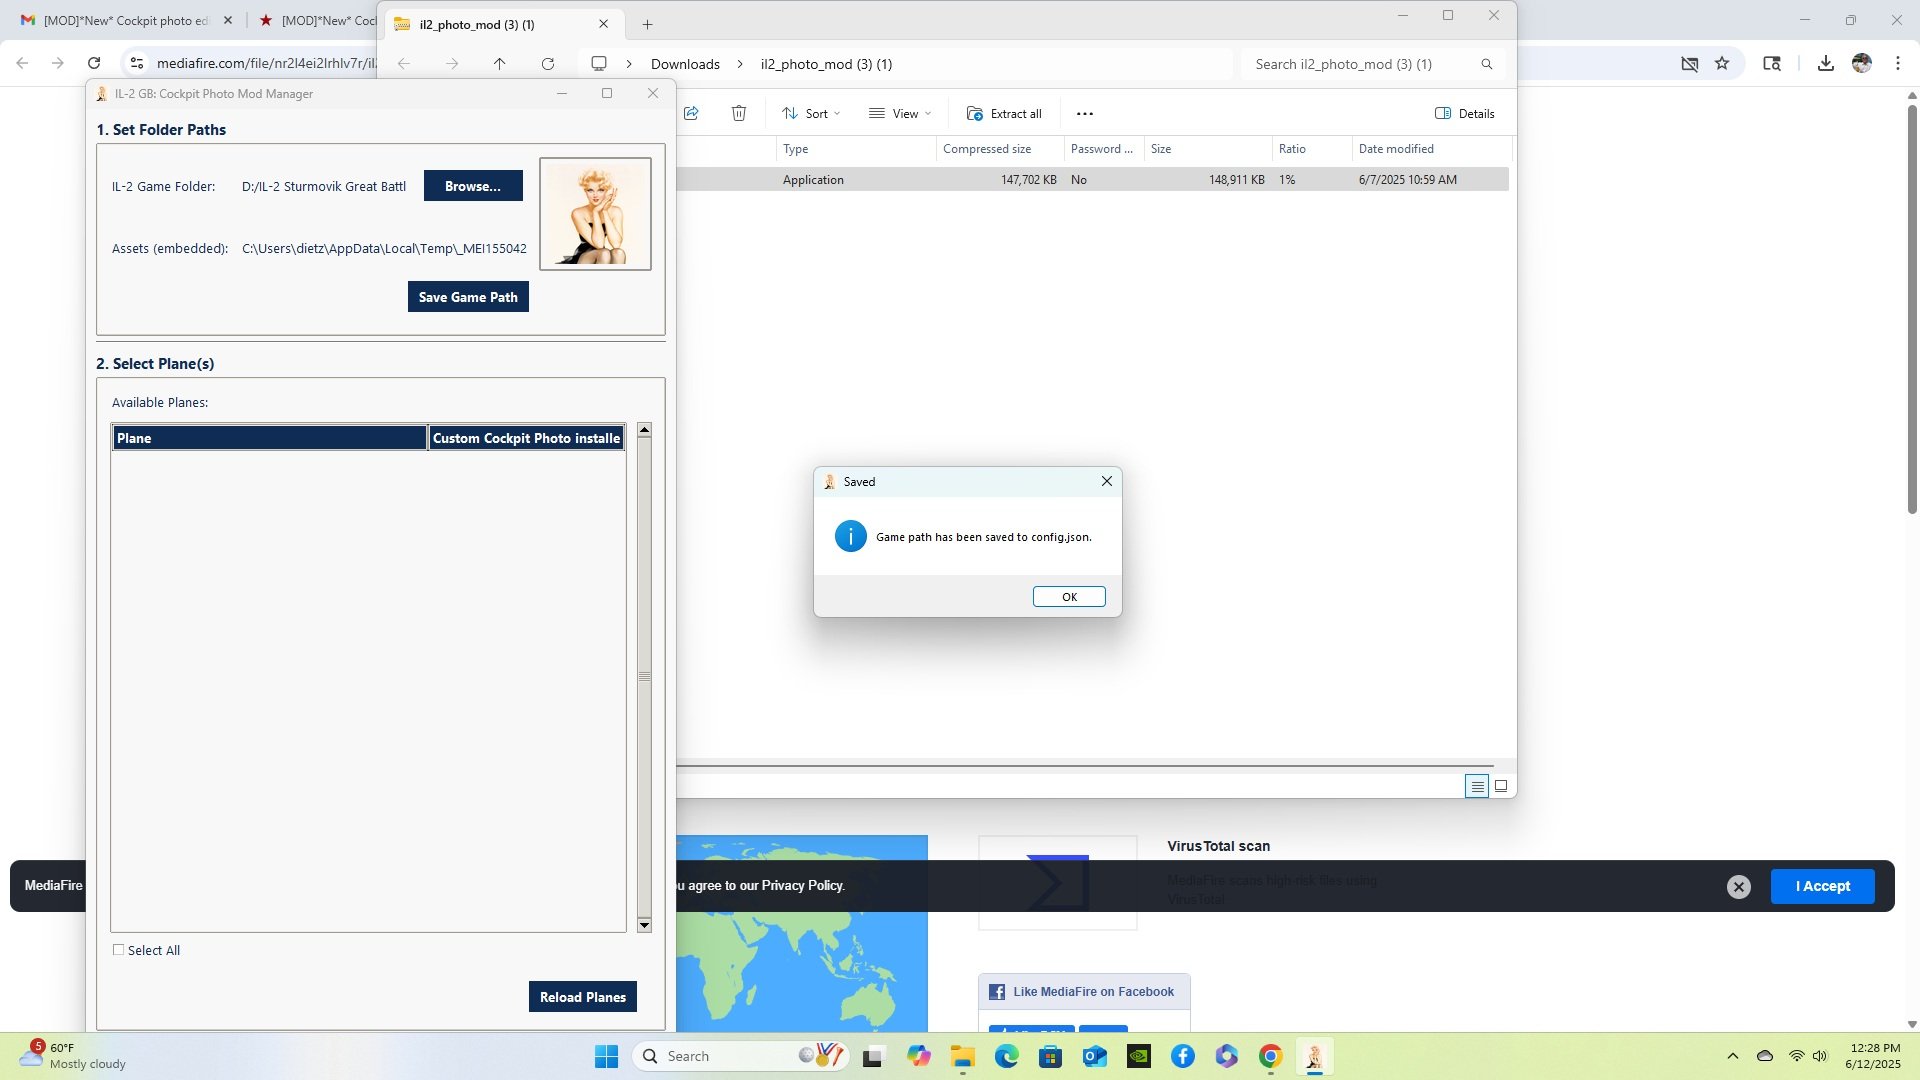Click the Browse... button for game folder

(x=473, y=186)
